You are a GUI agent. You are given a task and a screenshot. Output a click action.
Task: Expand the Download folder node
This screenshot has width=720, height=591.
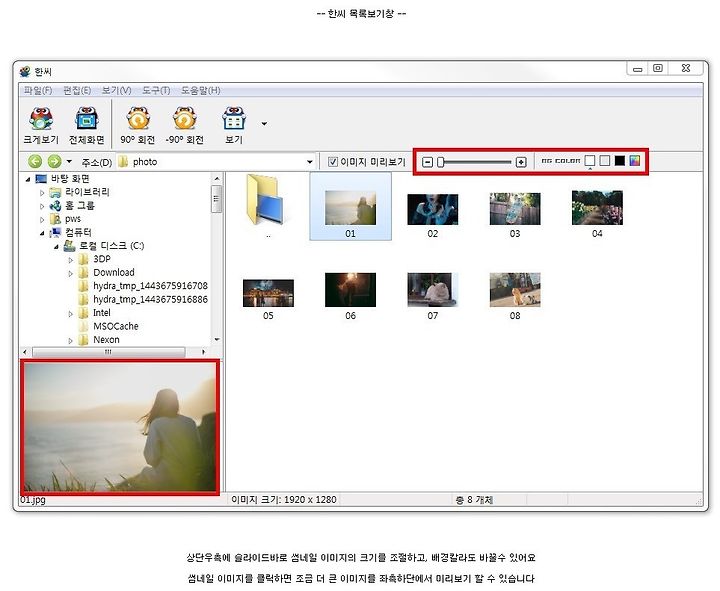(70, 273)
